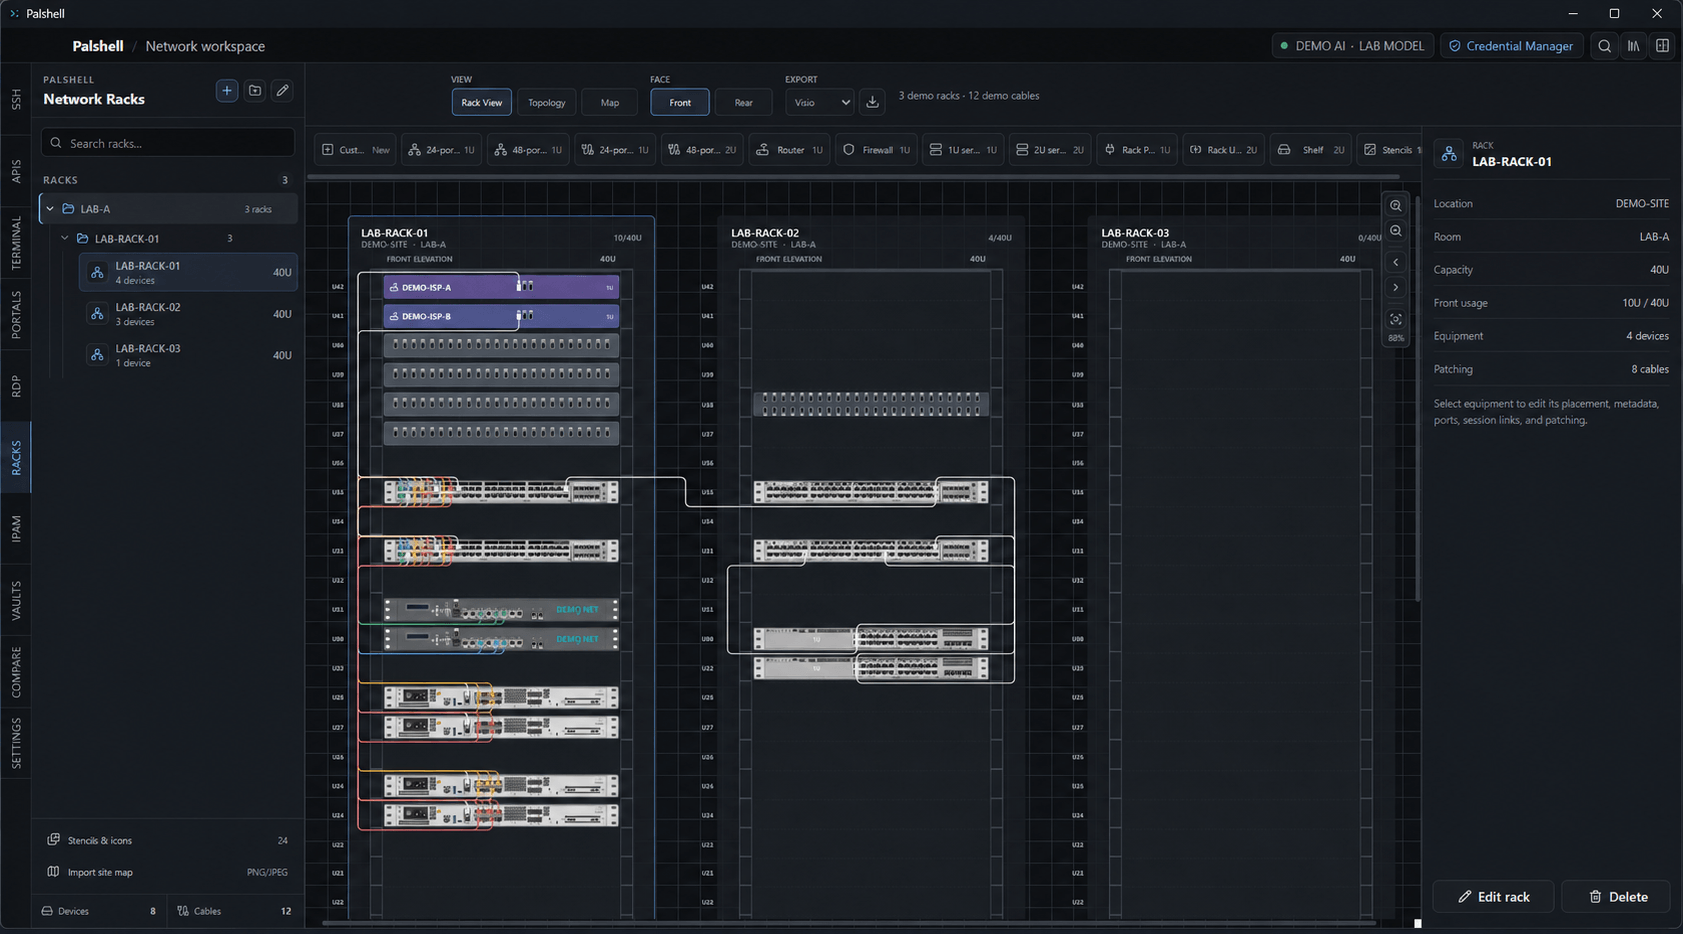Zoom out on the rack canvas

[1396, 231]
